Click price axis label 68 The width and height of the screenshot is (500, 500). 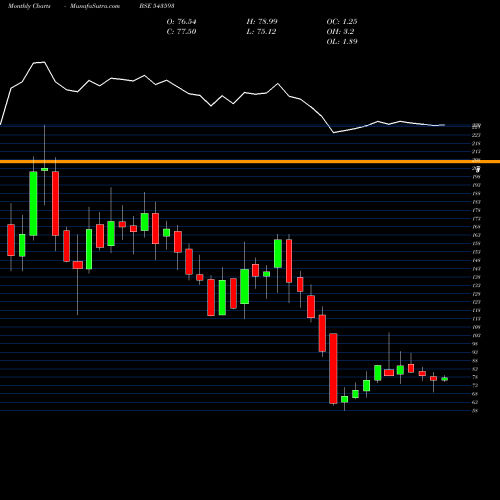(475, 394)
